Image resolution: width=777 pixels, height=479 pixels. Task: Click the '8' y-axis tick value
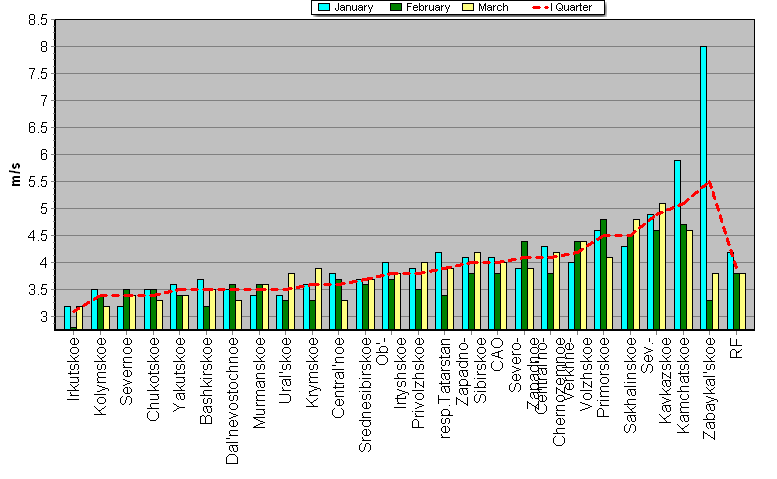(44, 47)
